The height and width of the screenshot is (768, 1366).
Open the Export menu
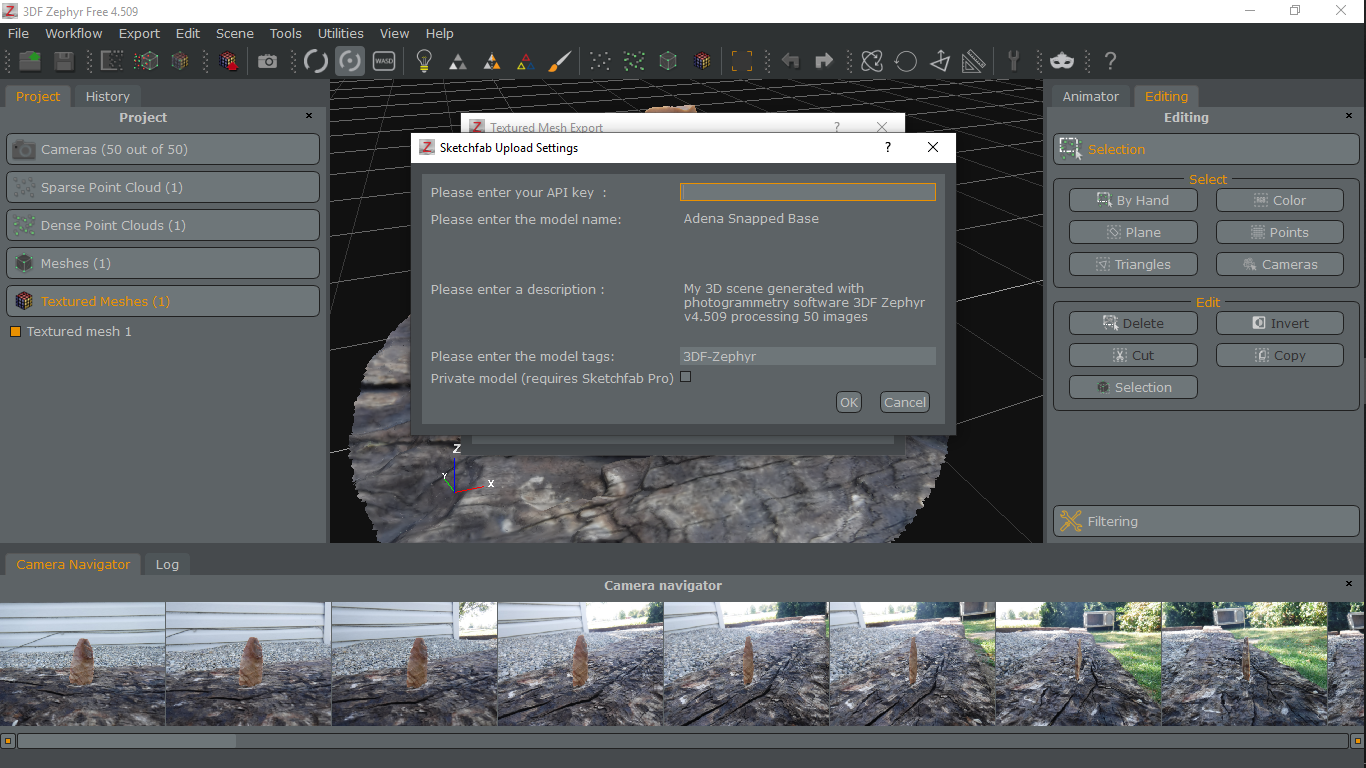[x=139, y=33]
